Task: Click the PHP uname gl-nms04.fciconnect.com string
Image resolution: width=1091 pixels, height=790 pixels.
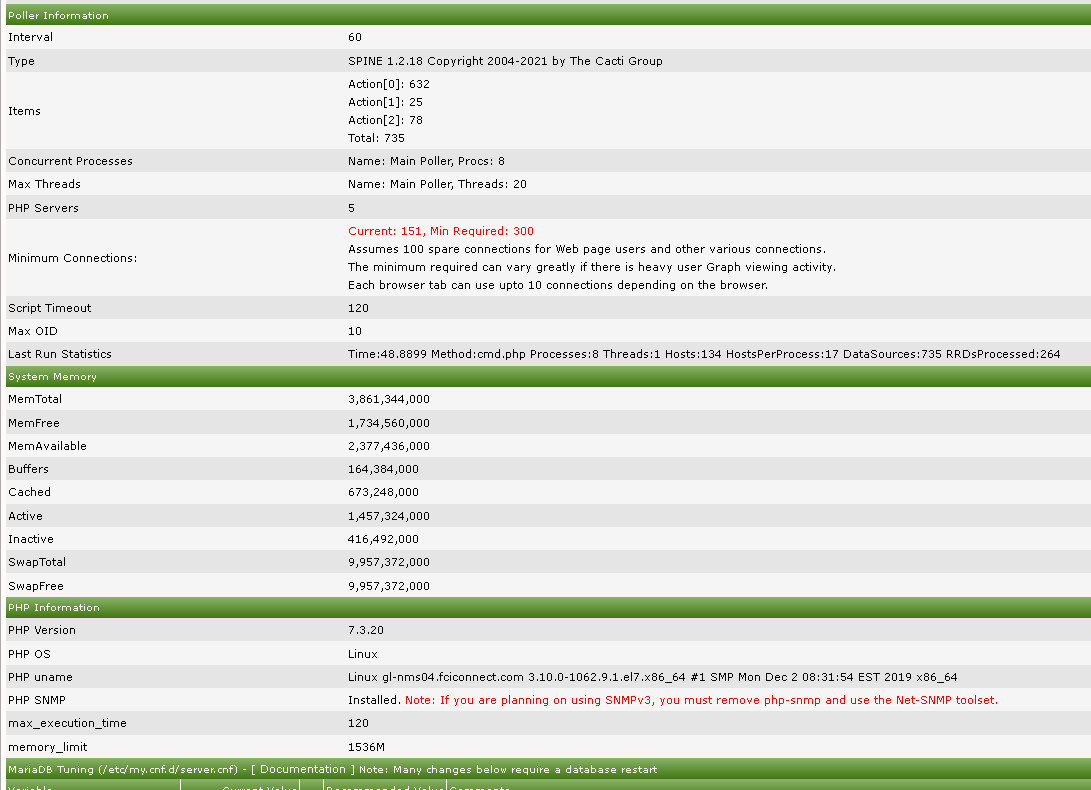Action: pos(653,677)
